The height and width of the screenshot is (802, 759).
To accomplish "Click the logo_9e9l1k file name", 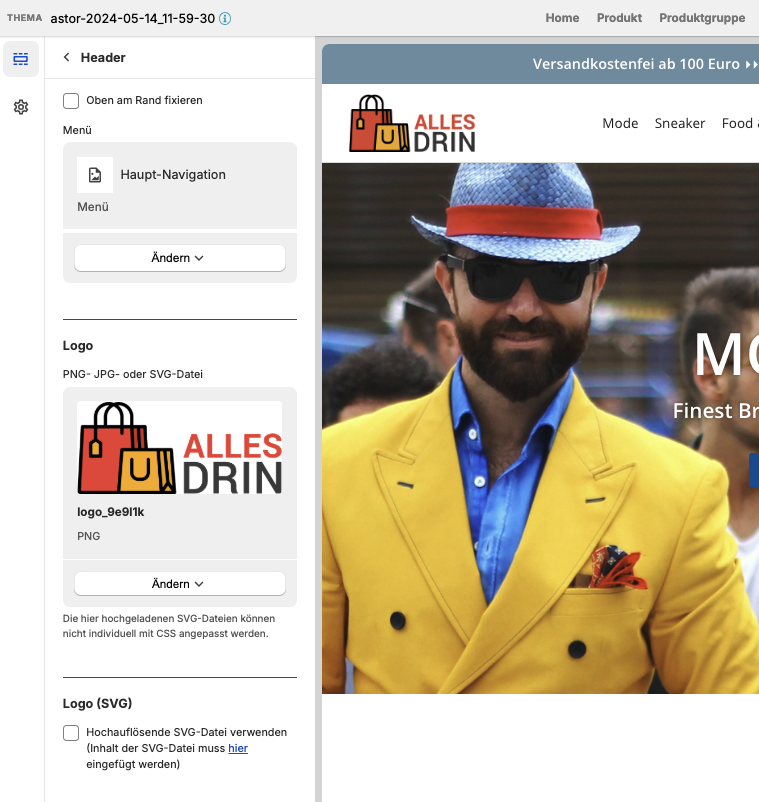I will pos(111,512).
